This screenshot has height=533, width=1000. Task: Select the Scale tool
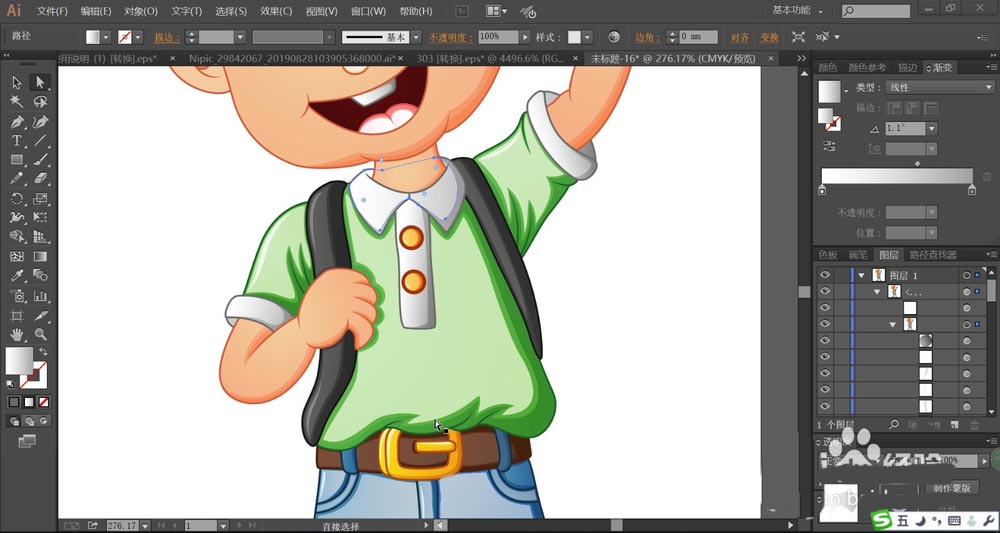40,198
